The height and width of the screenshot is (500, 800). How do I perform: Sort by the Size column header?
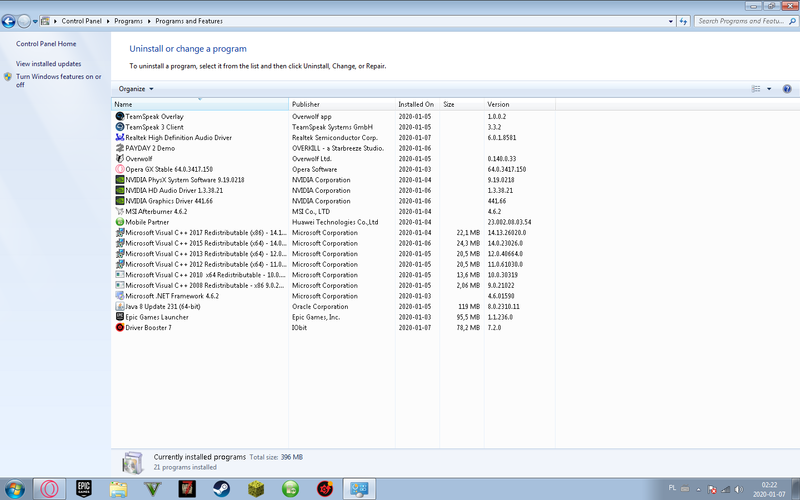tap(462, 104)
